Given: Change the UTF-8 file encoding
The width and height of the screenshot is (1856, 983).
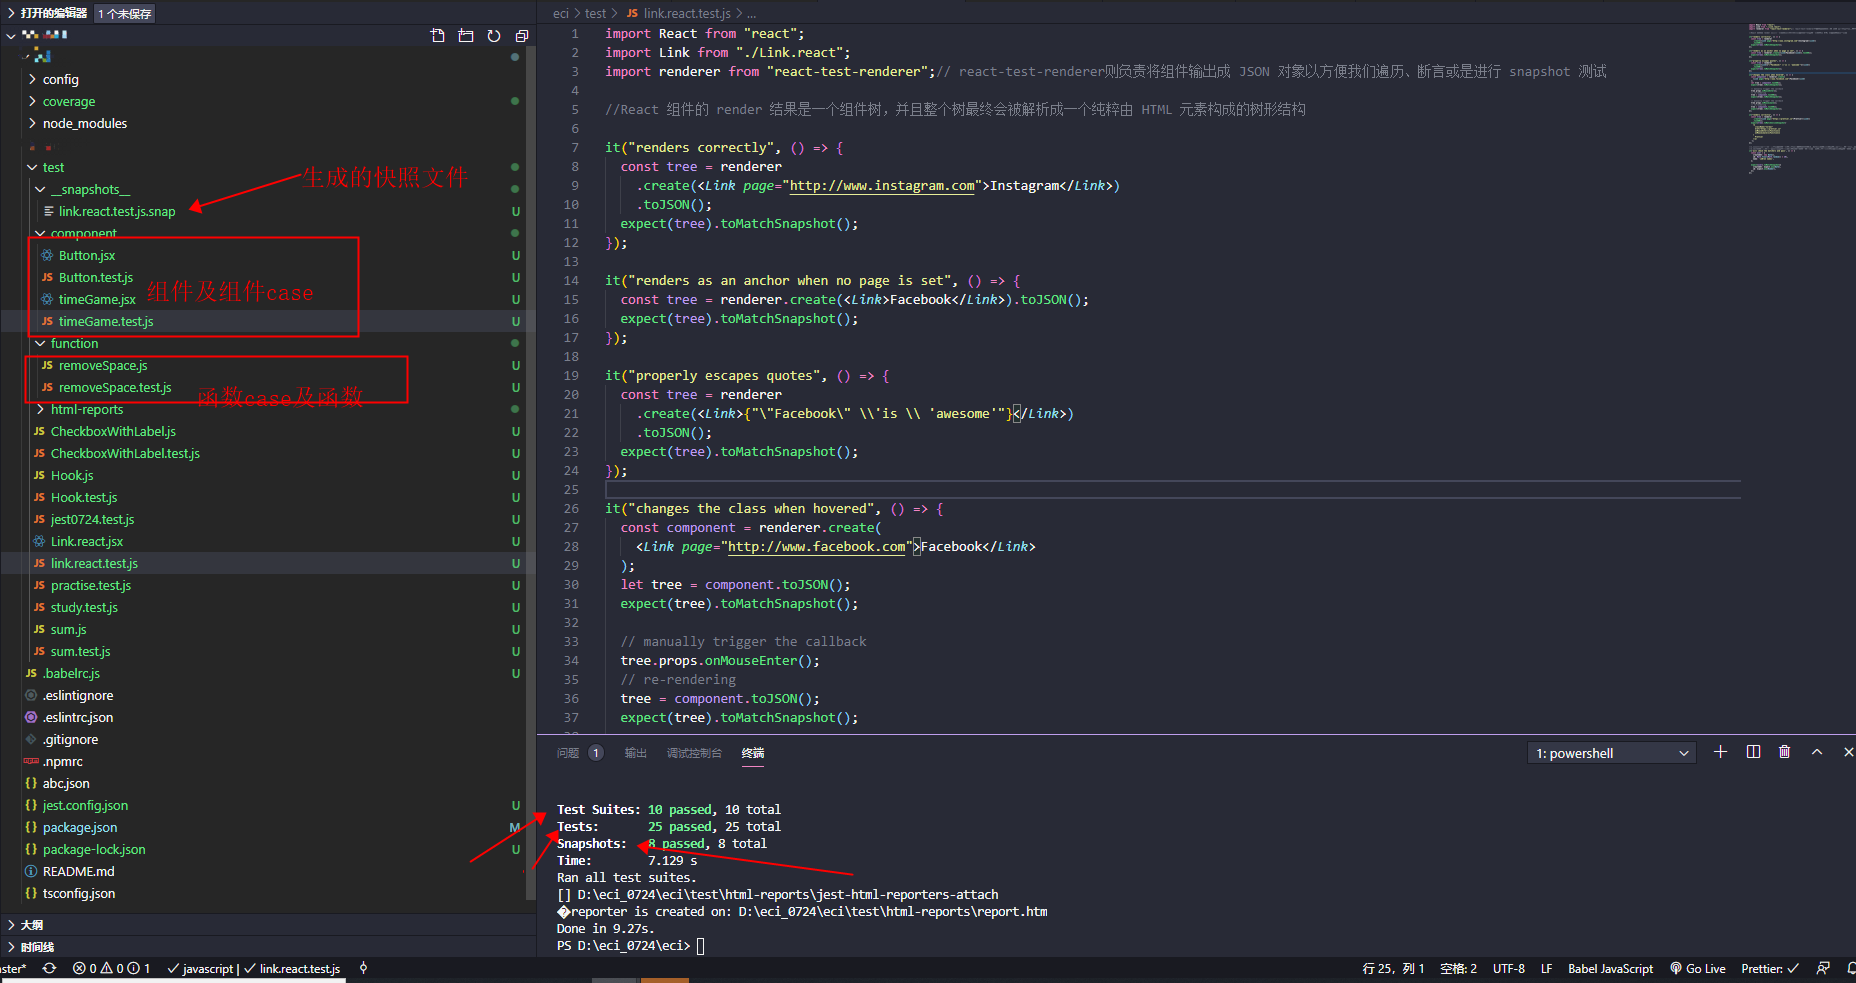Looking at the screenshot, I should tap(1509, 968).
